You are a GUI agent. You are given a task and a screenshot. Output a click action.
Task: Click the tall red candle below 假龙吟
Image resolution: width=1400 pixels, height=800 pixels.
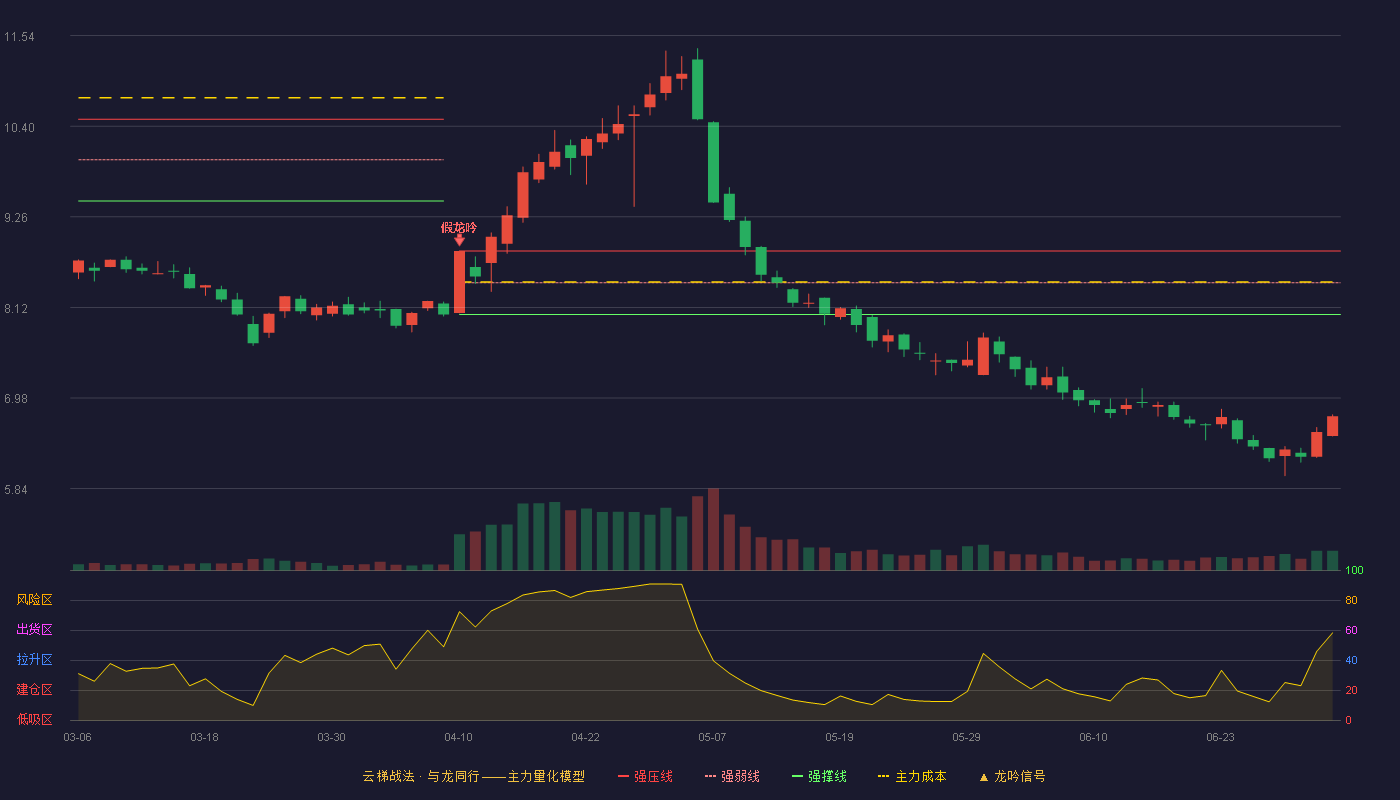[x=459, y=282]
